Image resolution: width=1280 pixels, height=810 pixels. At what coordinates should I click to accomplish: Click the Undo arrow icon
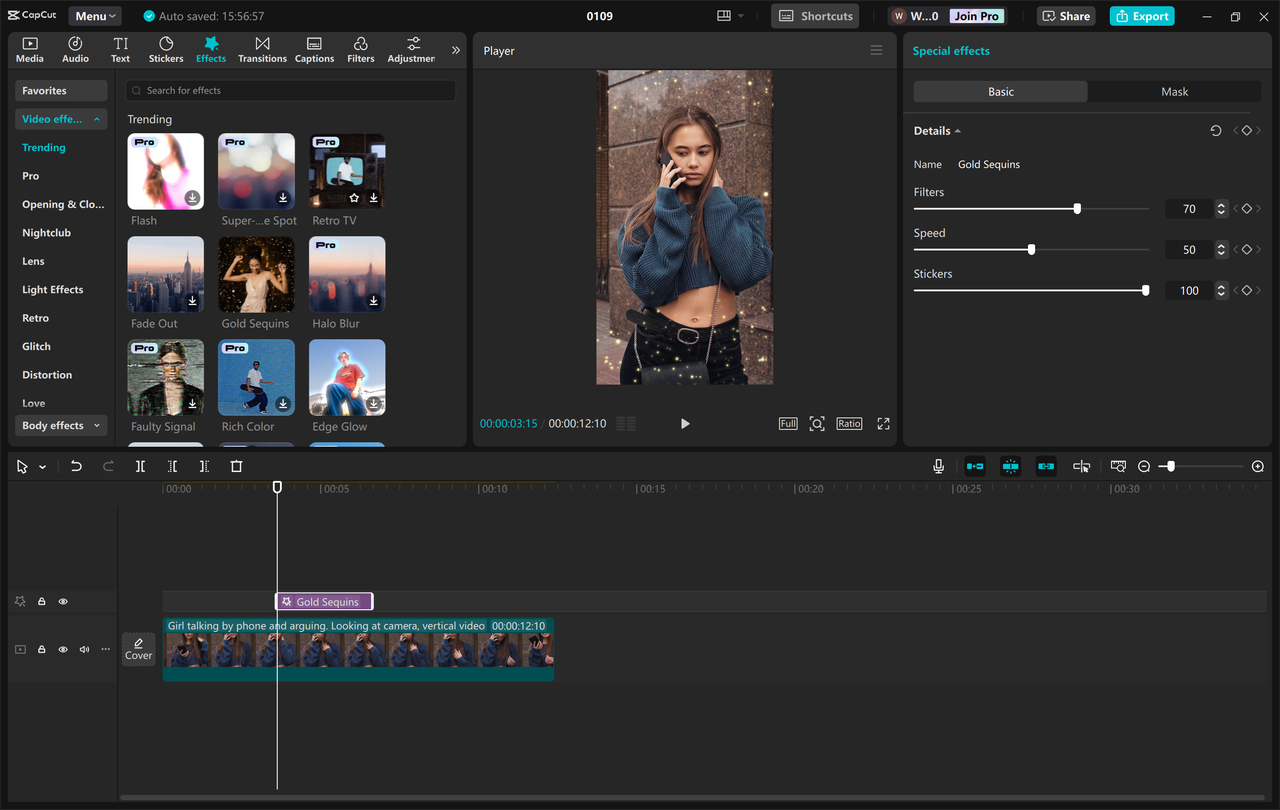pyautogui.click(x=77, y=465)
